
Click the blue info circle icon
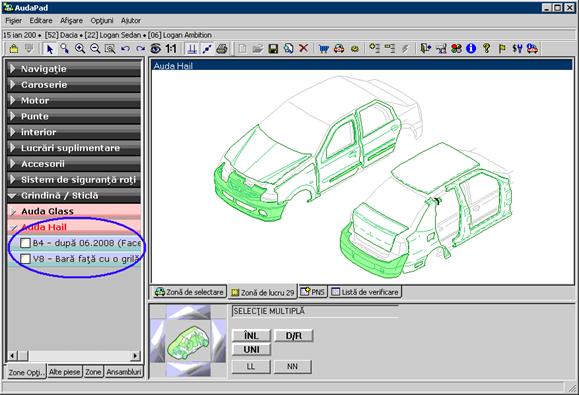471,48
